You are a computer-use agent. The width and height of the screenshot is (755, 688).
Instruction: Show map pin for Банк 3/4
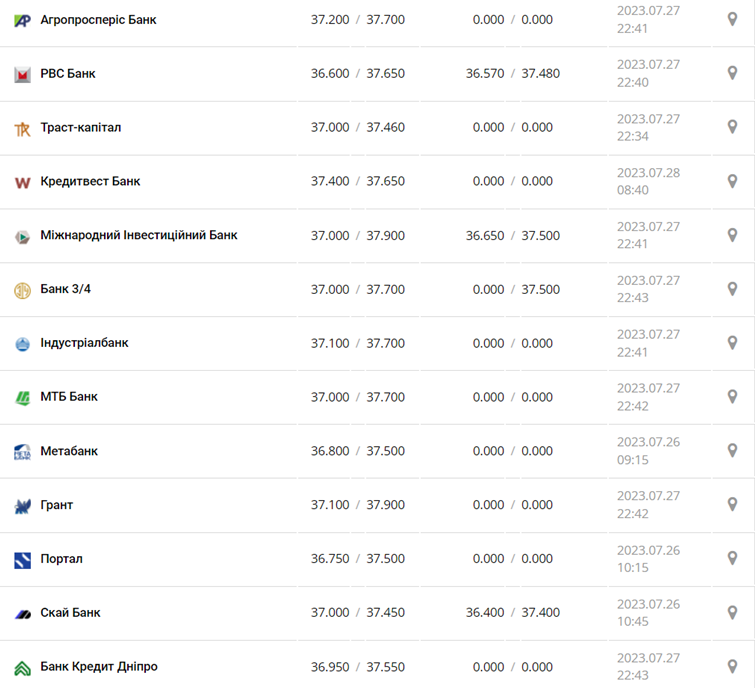tap(732, 289)
